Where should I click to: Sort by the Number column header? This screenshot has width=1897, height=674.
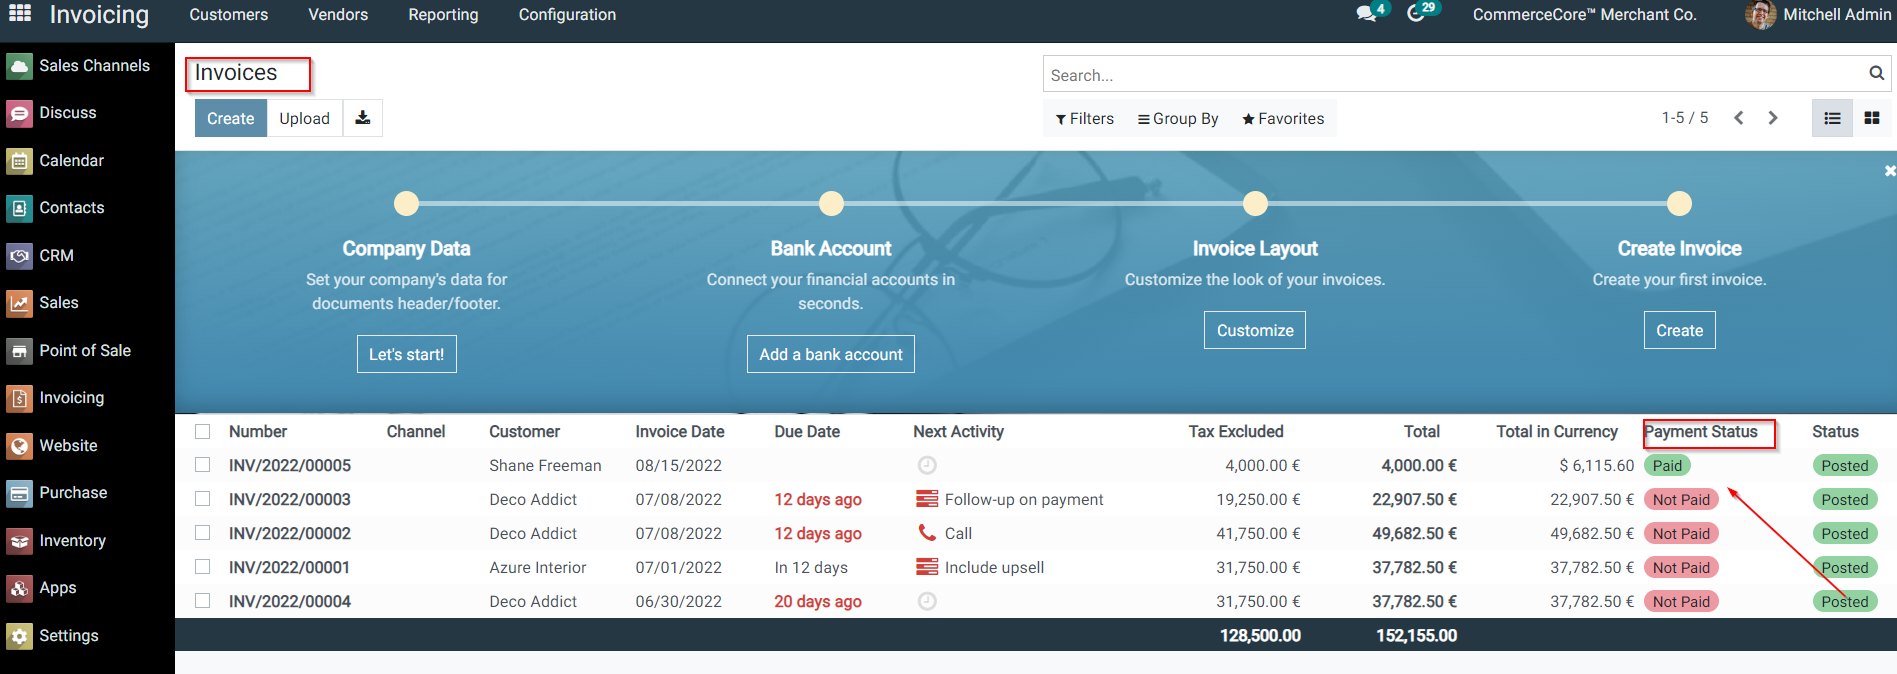(x=258, y=431)
